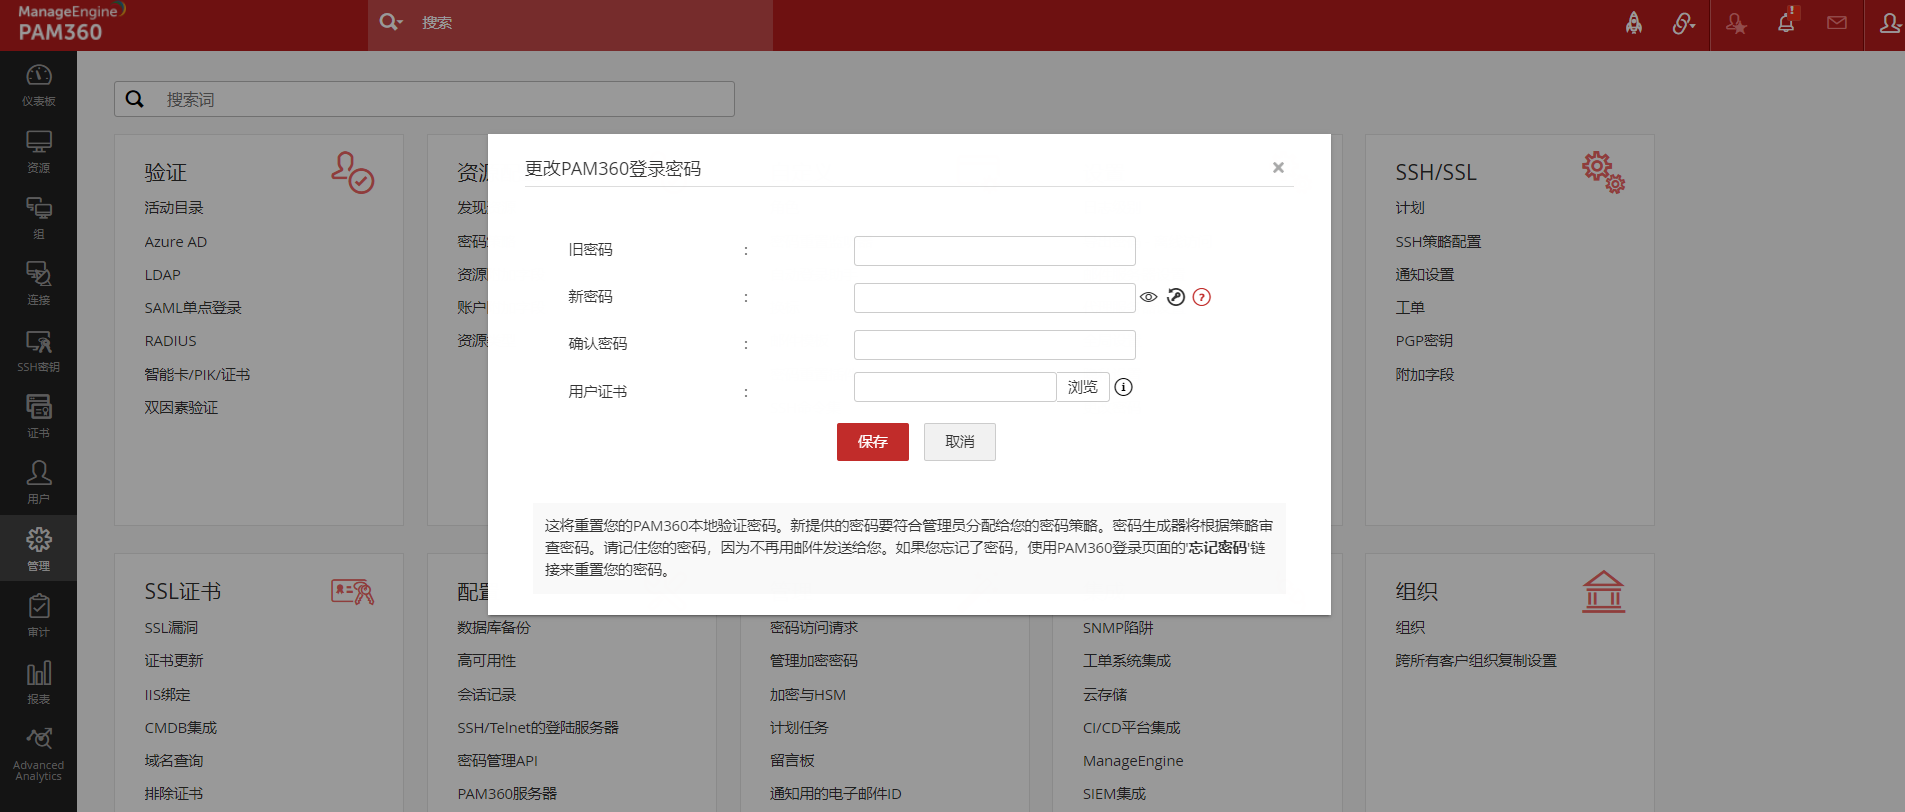This screenshot has width=1905, height=812.
Task: Open the PGP Keys (PGP密钥) link
Action: click(x=1425, y=341)
